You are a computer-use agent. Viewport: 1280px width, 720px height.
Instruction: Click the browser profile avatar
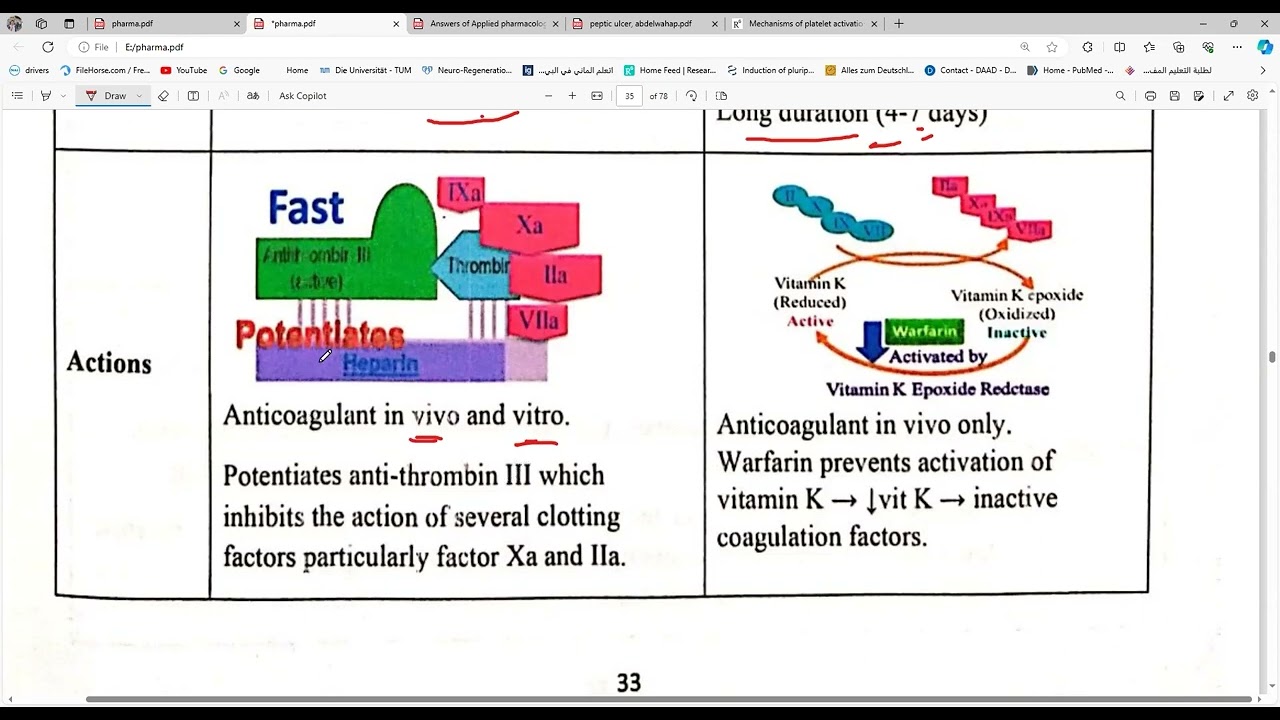(x=14, y=23)
